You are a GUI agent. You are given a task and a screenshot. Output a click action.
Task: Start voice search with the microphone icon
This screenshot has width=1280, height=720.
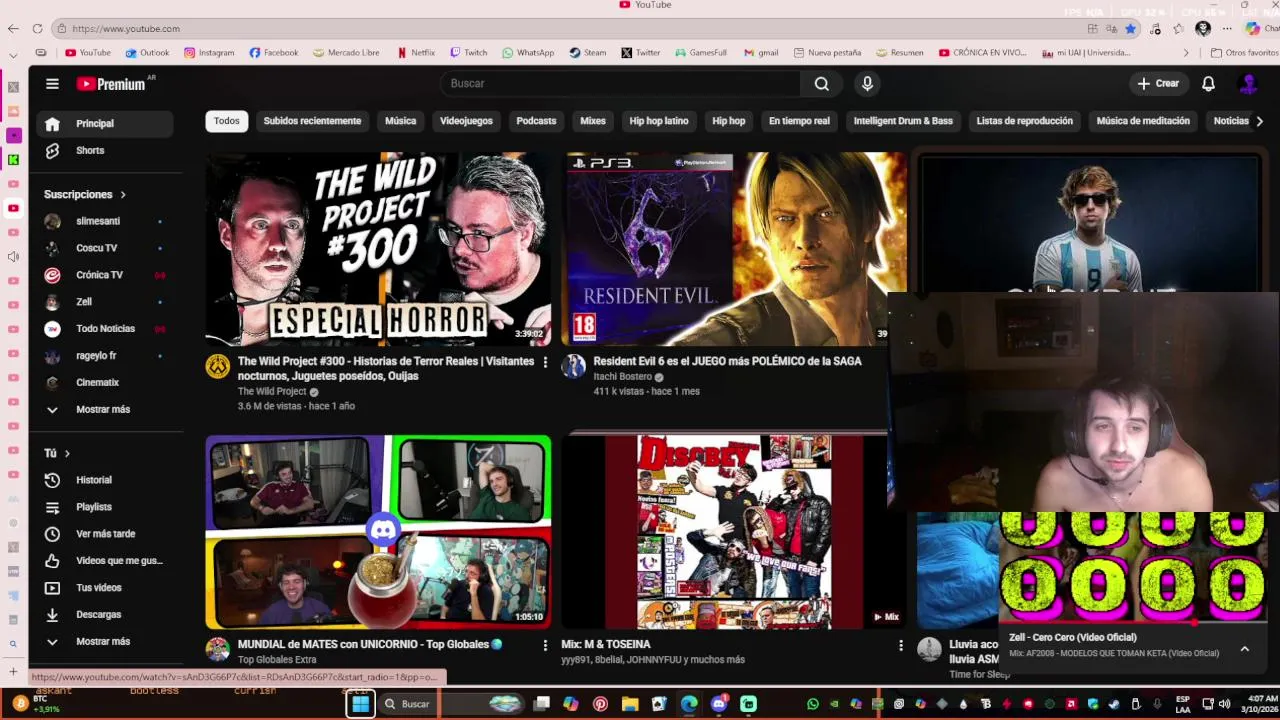pyautogui.click(x=867, y=84)
